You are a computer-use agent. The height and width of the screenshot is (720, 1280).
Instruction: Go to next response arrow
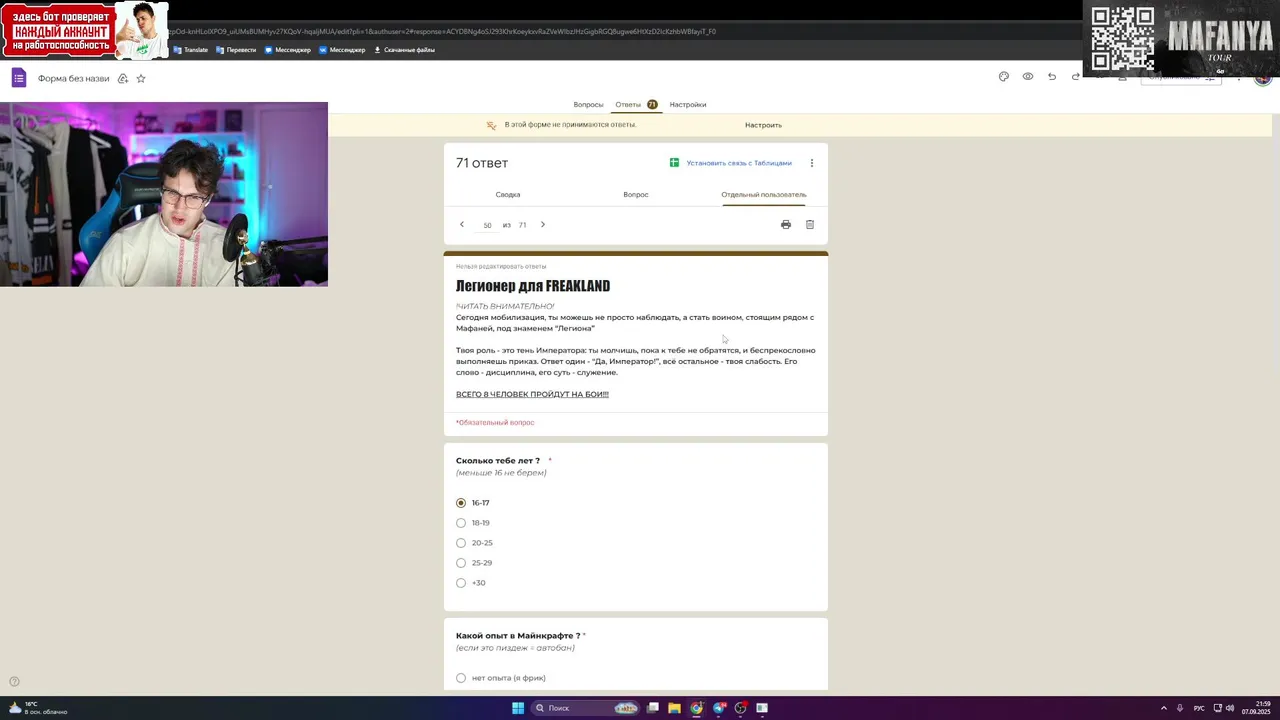pyautogui.click(x=543, y=225)
